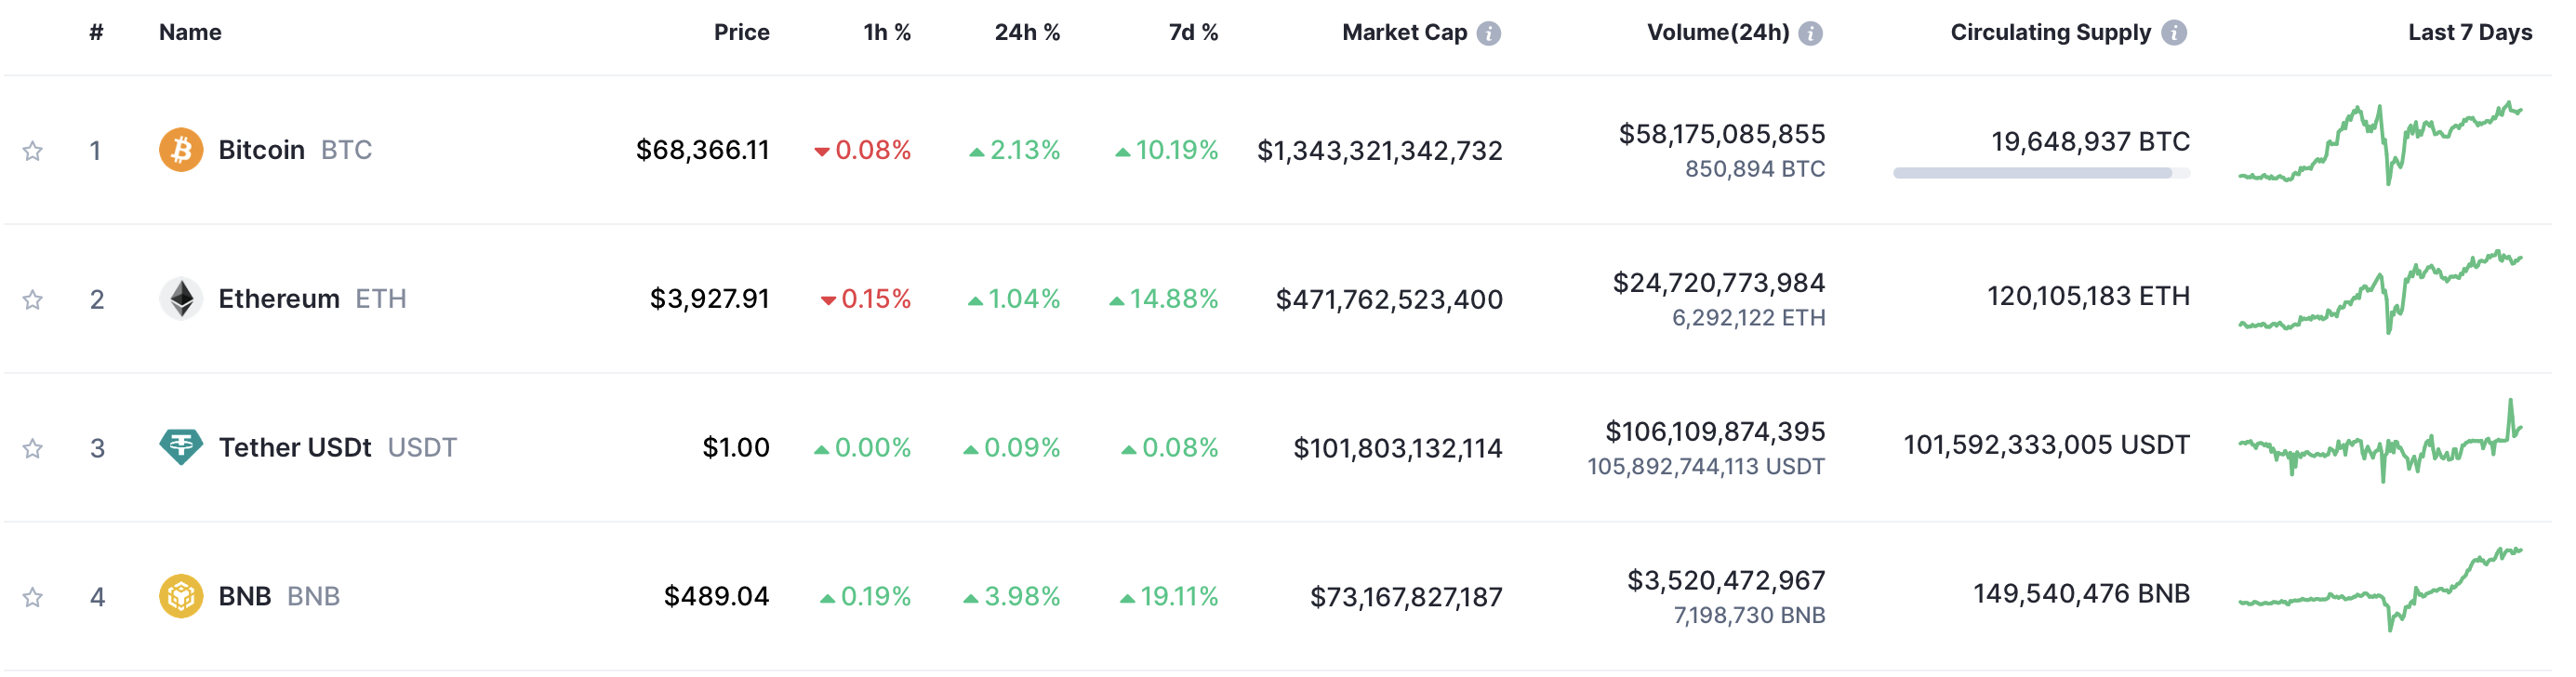Open the BNB 7-day sparkline chart
Screen dimensions: 2576x677
pyautogui.click(x=2380, y=590)
